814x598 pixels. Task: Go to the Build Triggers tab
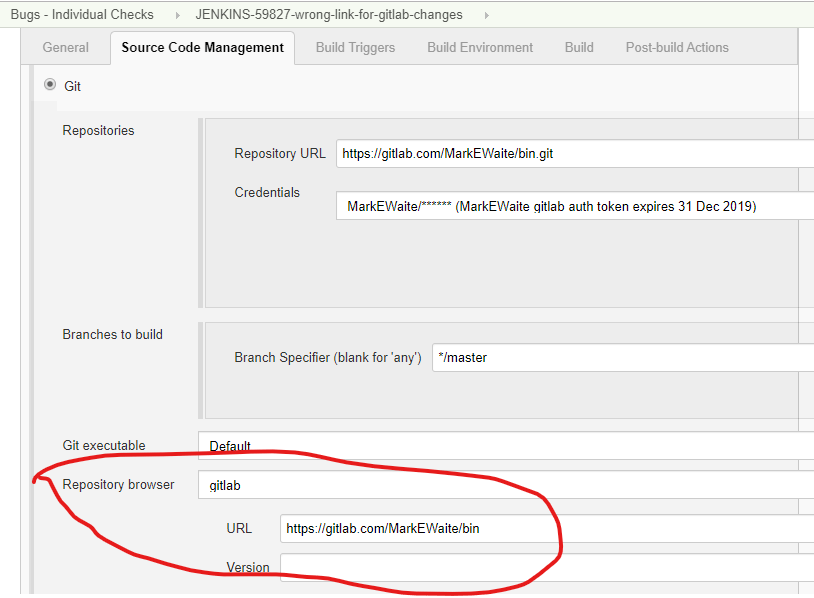click(x=355, y=47)
